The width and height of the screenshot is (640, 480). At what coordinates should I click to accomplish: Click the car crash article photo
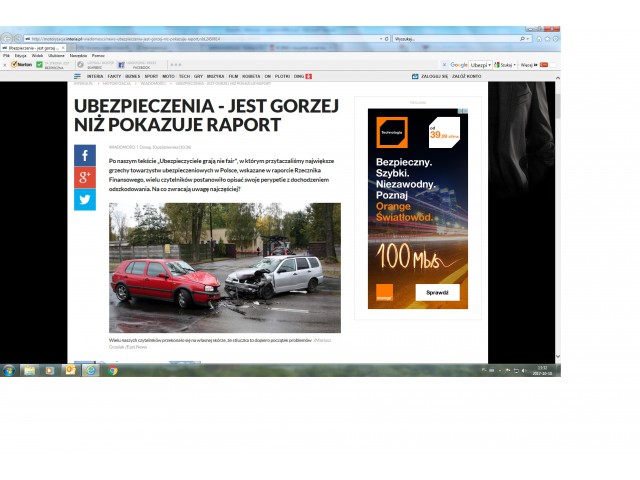click(x=224, y=267)
